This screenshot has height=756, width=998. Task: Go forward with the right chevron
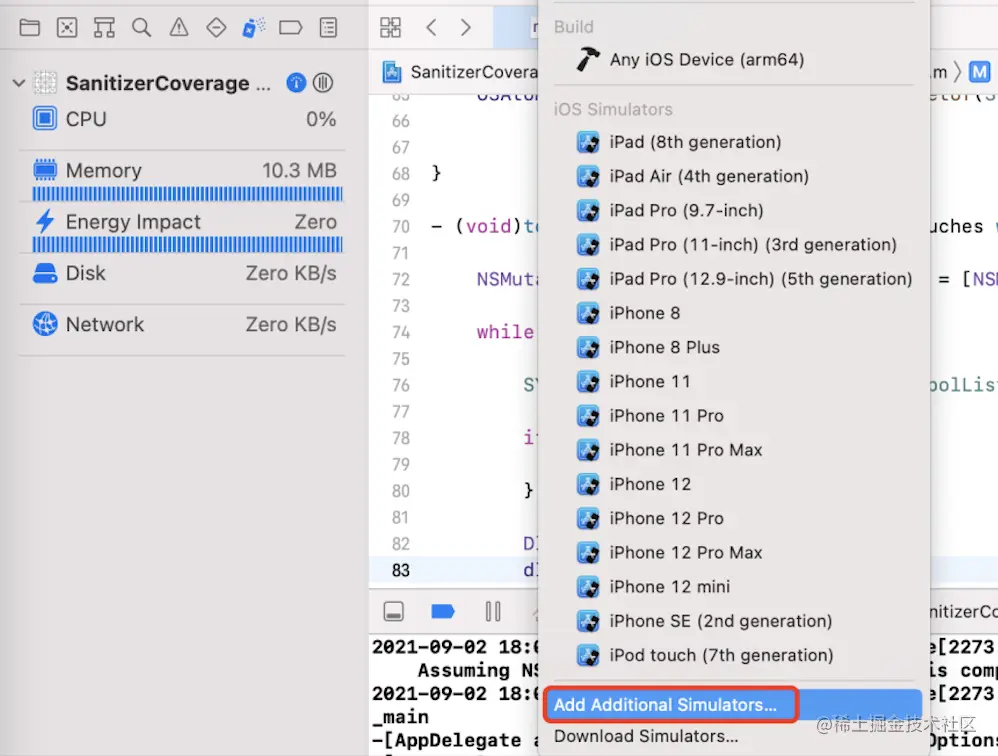click(466, 27)
